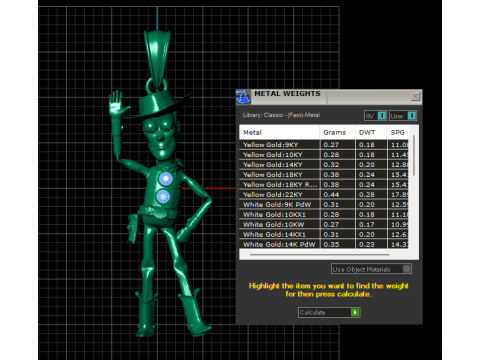
Task: Click the green Calculate arrow icon
Action: click(x=355, y=312)
